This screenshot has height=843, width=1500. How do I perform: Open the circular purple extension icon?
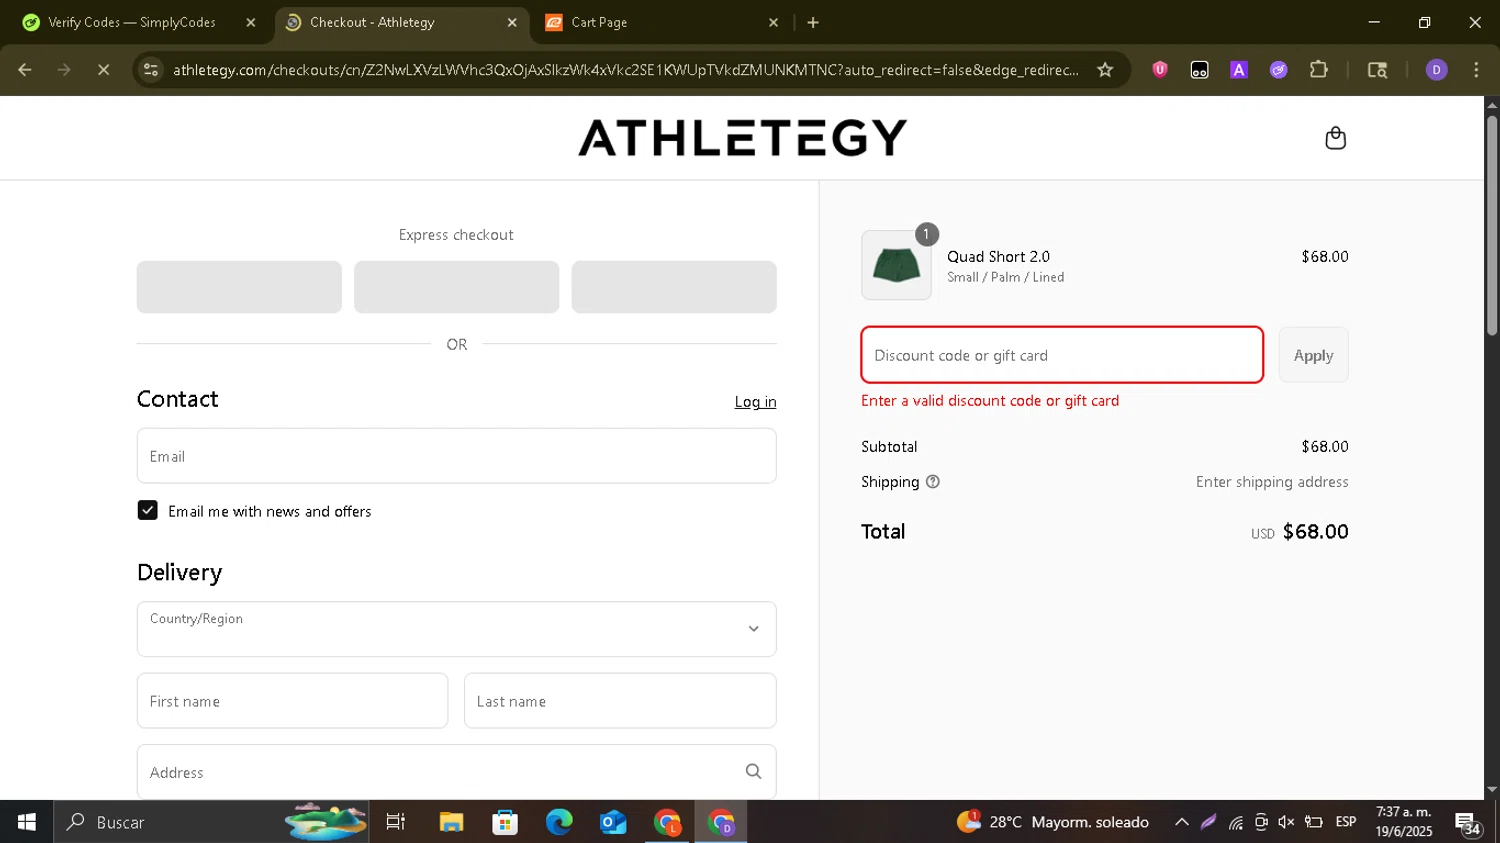pyautogui.click(x=1279, y=70)
